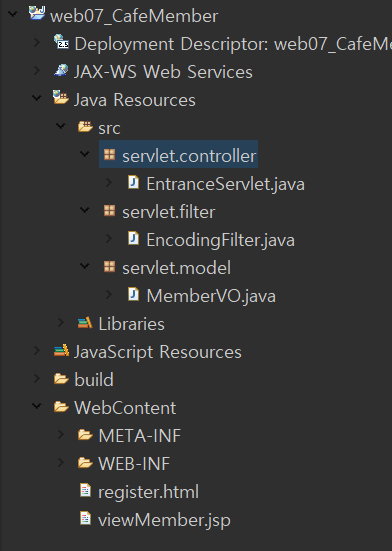Expand the Libraries node

tap(61, 323)
